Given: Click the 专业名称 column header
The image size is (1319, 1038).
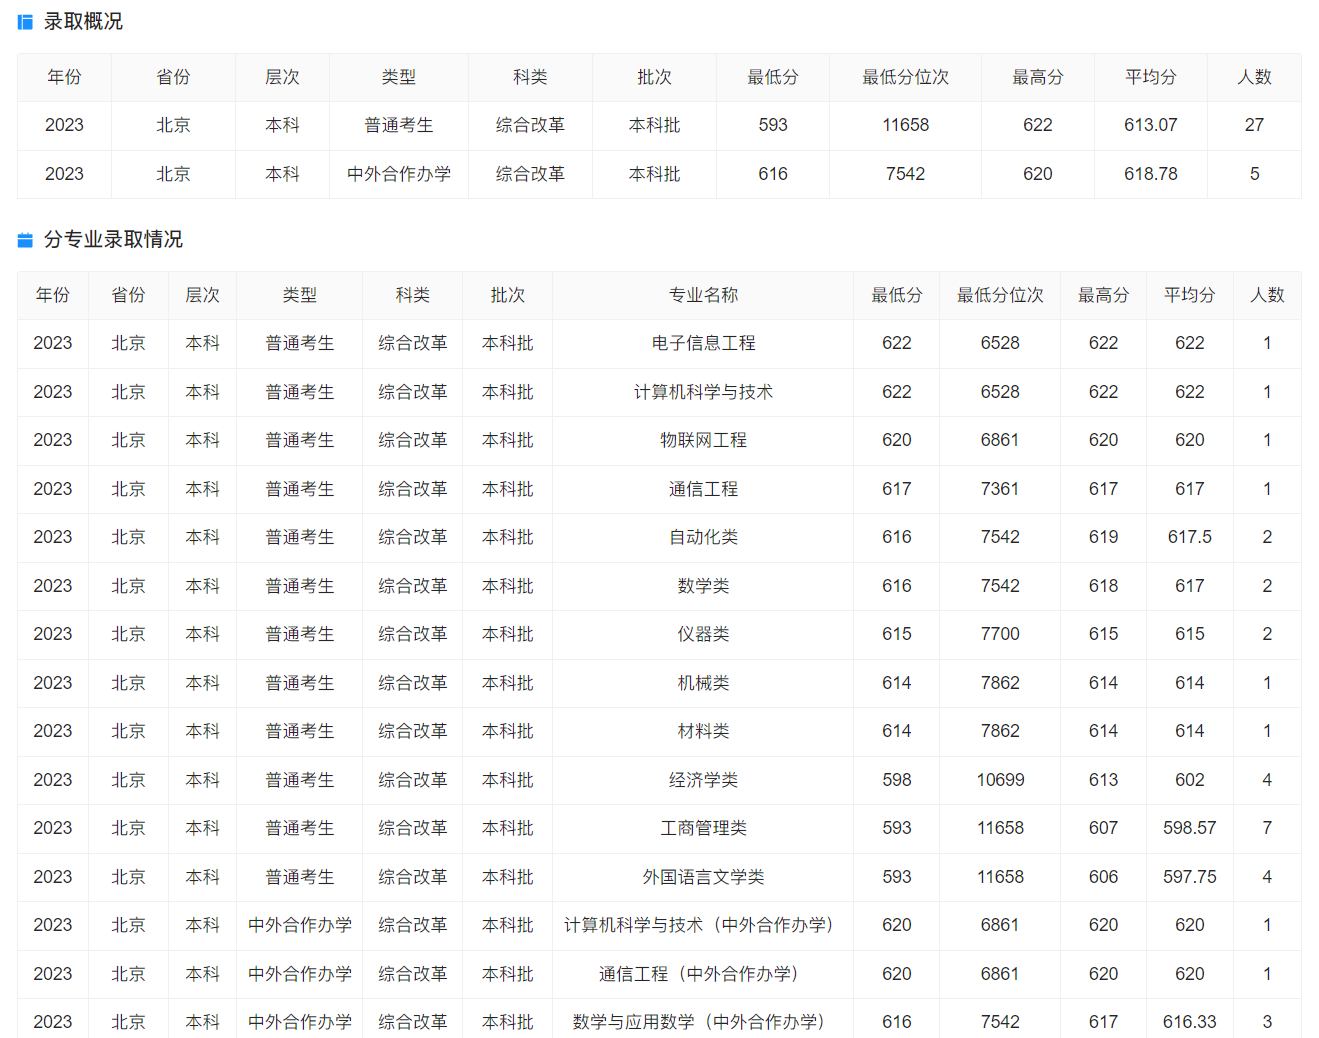Looking at the screenshot, I should point(703,295).
